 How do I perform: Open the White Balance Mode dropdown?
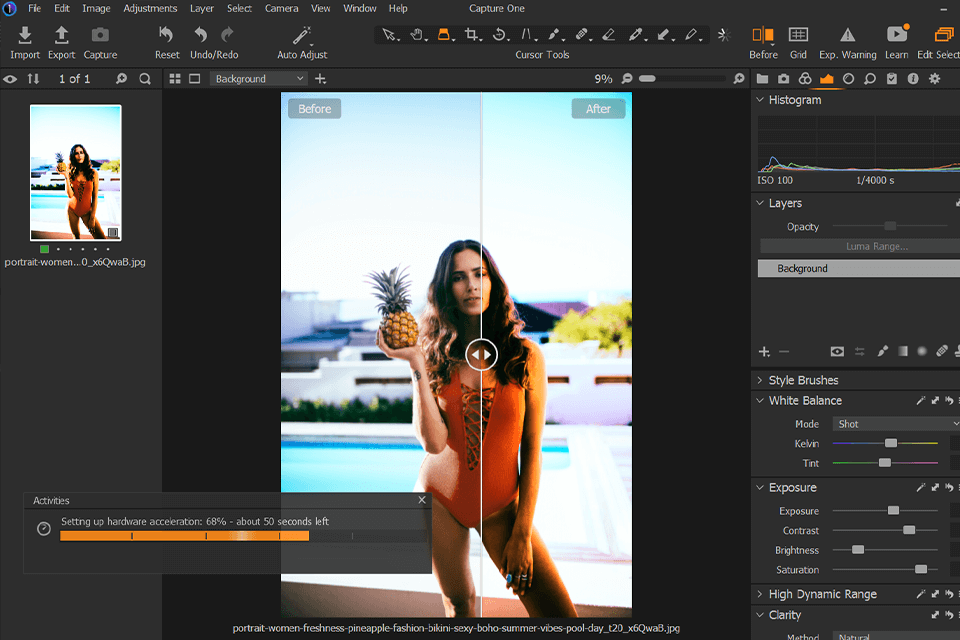[x=896, y=424]
